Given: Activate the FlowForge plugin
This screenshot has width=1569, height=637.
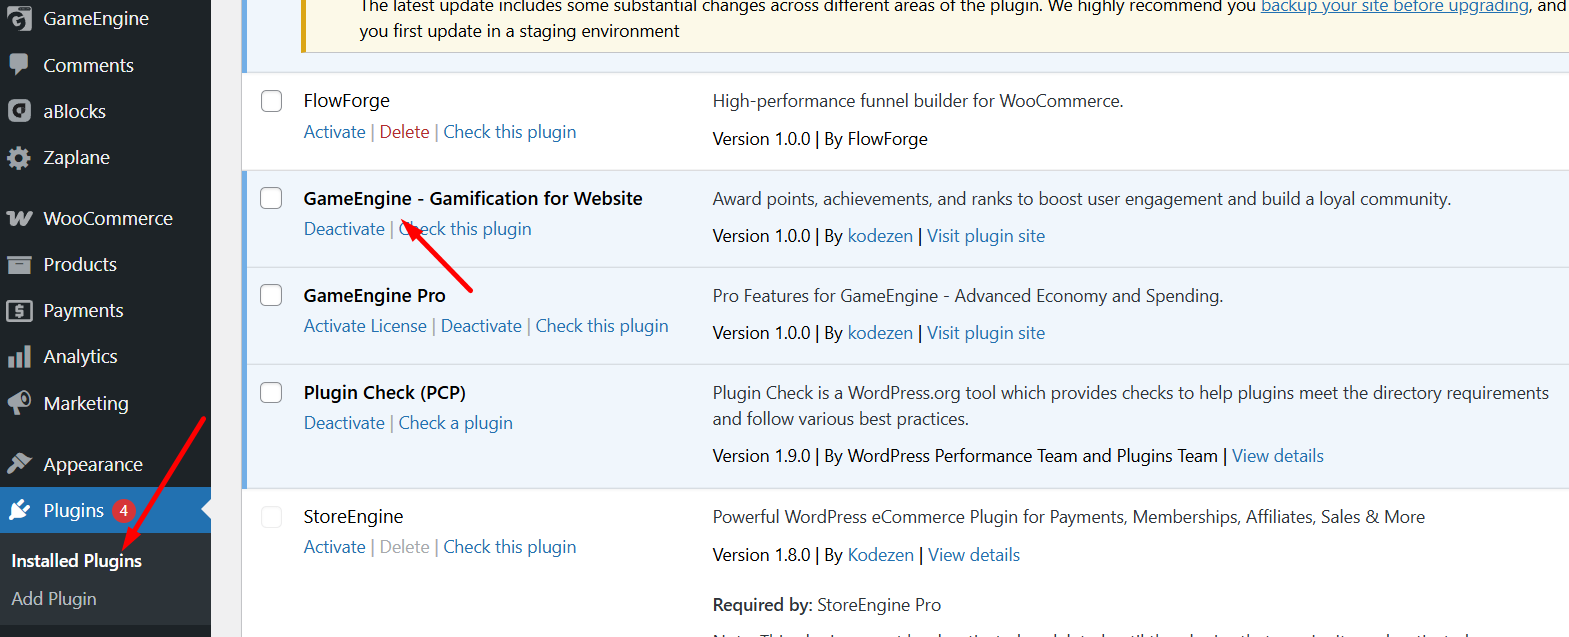Looking at the screenshot, I should tap(334, 132).
